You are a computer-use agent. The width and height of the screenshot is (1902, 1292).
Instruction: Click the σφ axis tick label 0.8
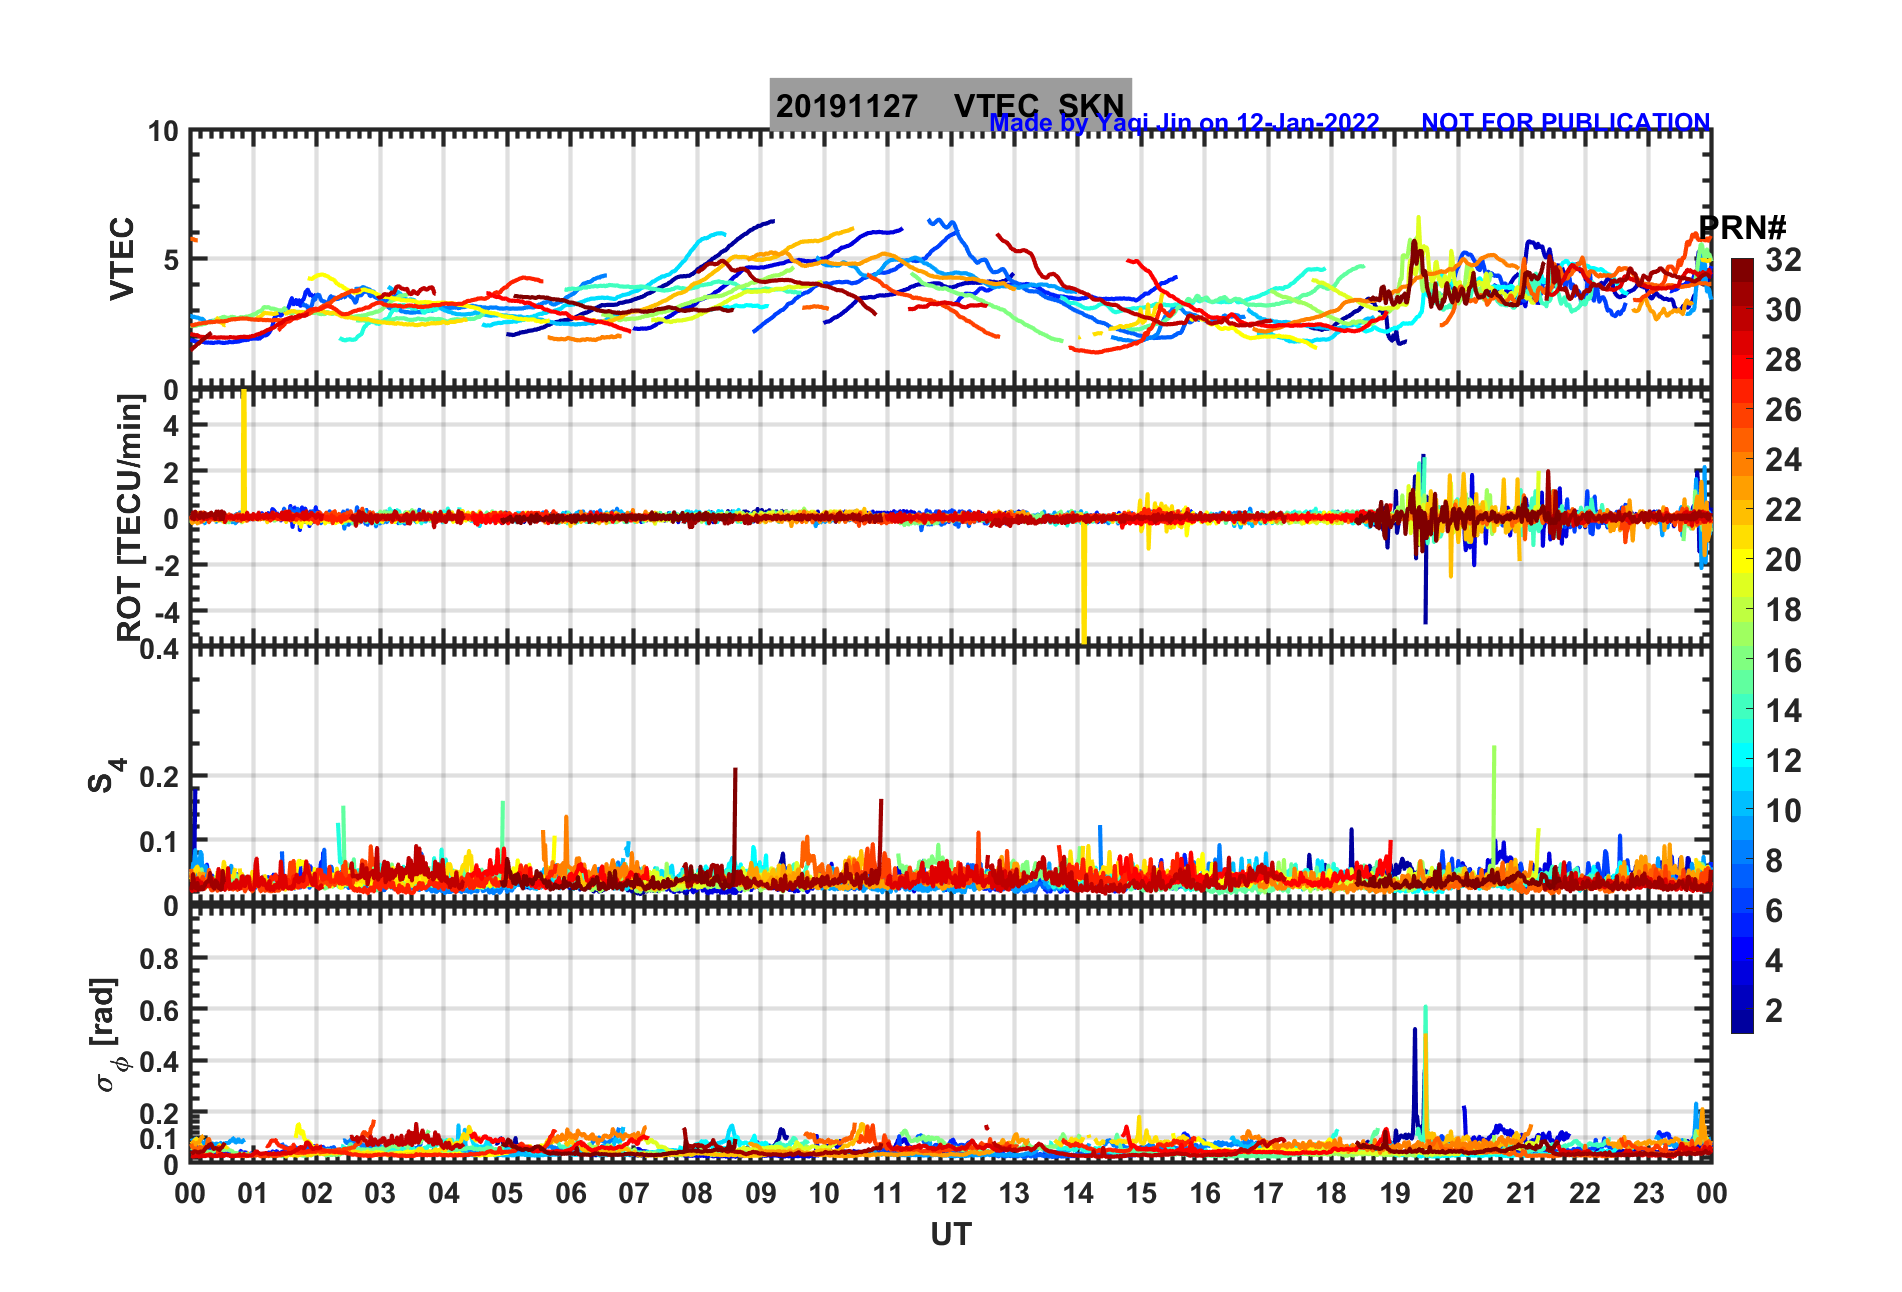160,959
